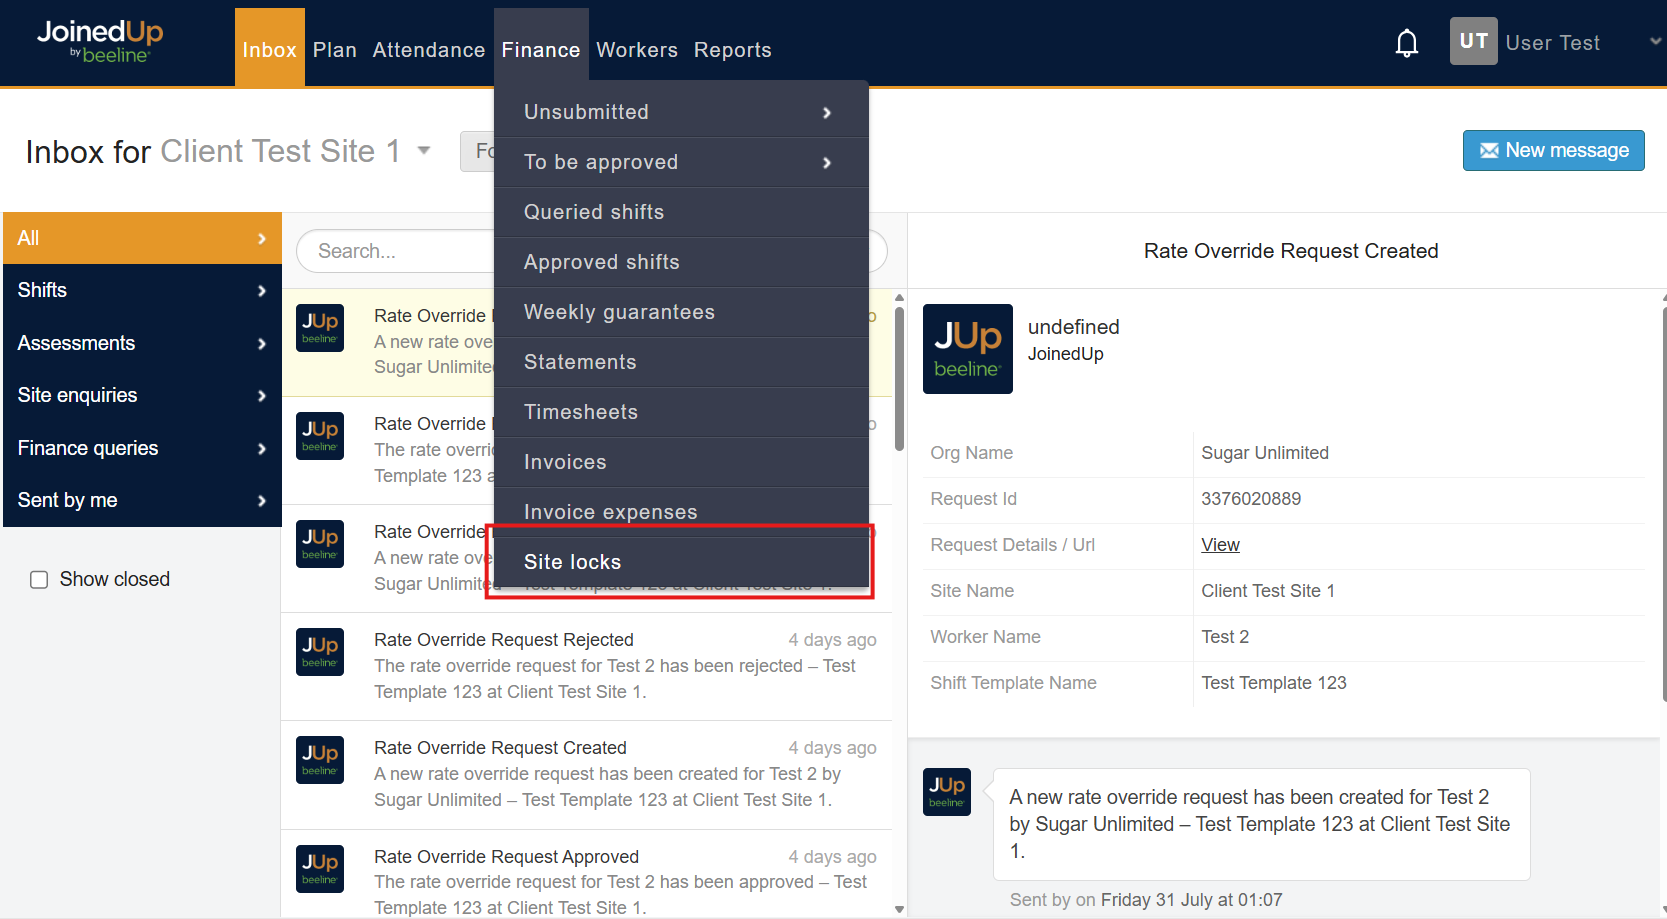The height and width of the screenshot is (919, 1667).
Task: Open the notifications bell
Action: click(x=1407, y=43)
